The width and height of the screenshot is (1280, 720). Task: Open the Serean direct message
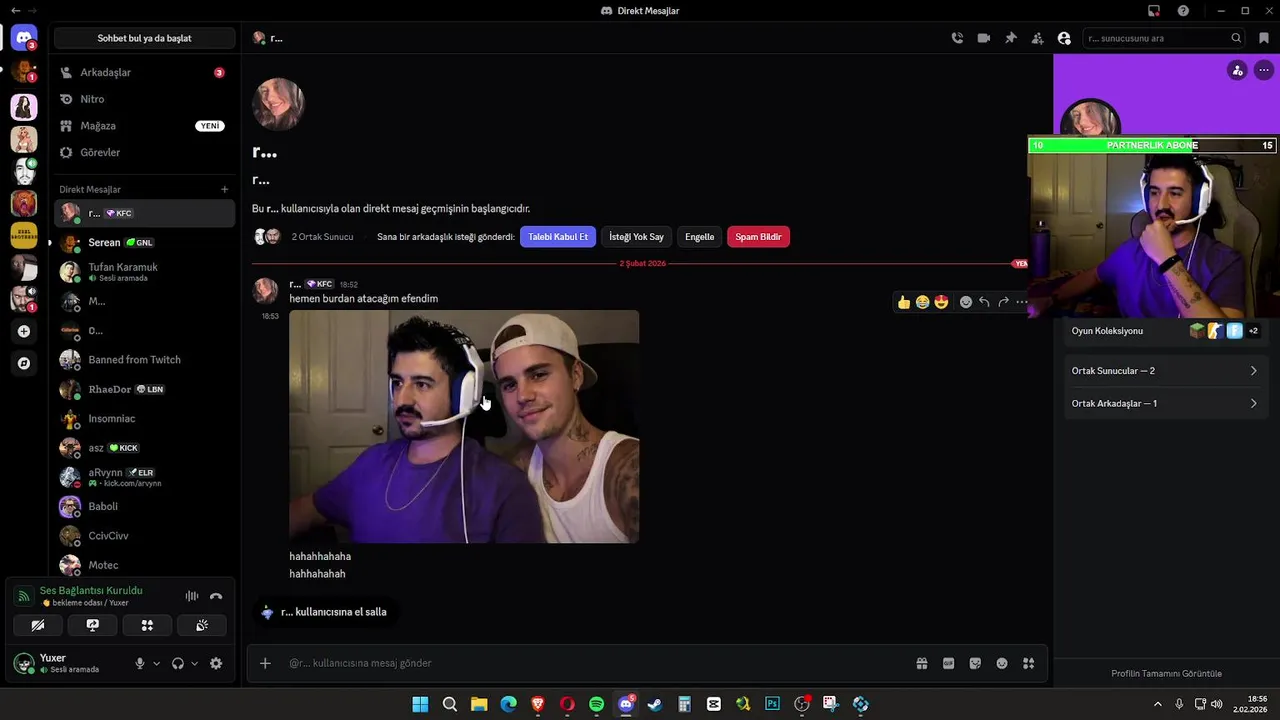point(145,243)
